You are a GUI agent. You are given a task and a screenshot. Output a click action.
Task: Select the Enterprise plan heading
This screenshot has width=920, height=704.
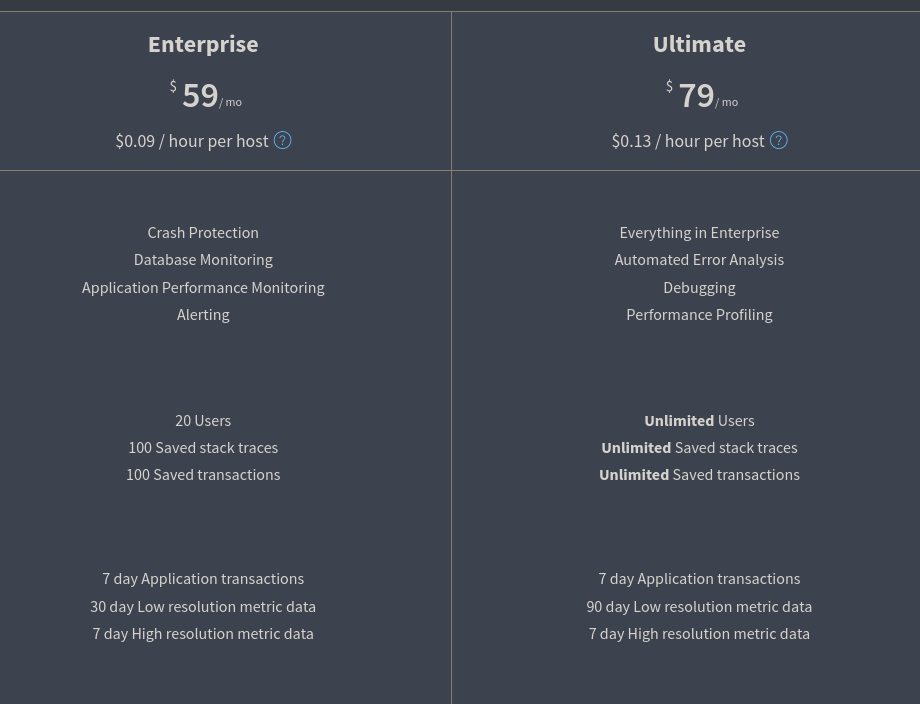(x=203, y=45)
